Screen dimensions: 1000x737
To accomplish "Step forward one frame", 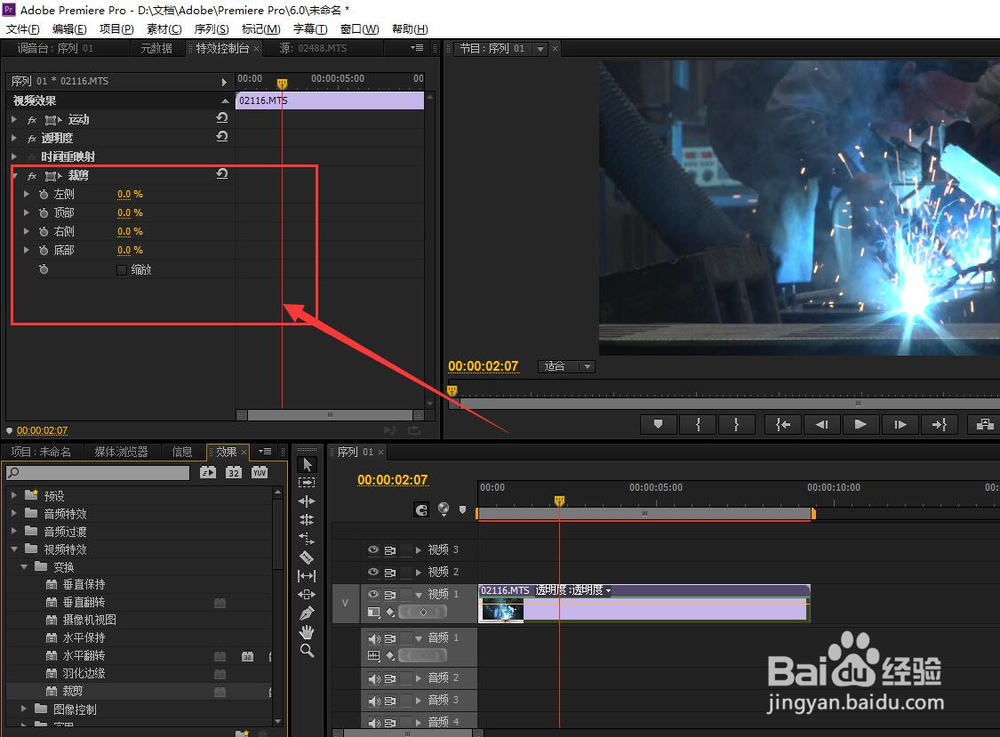I will (900, 424).
